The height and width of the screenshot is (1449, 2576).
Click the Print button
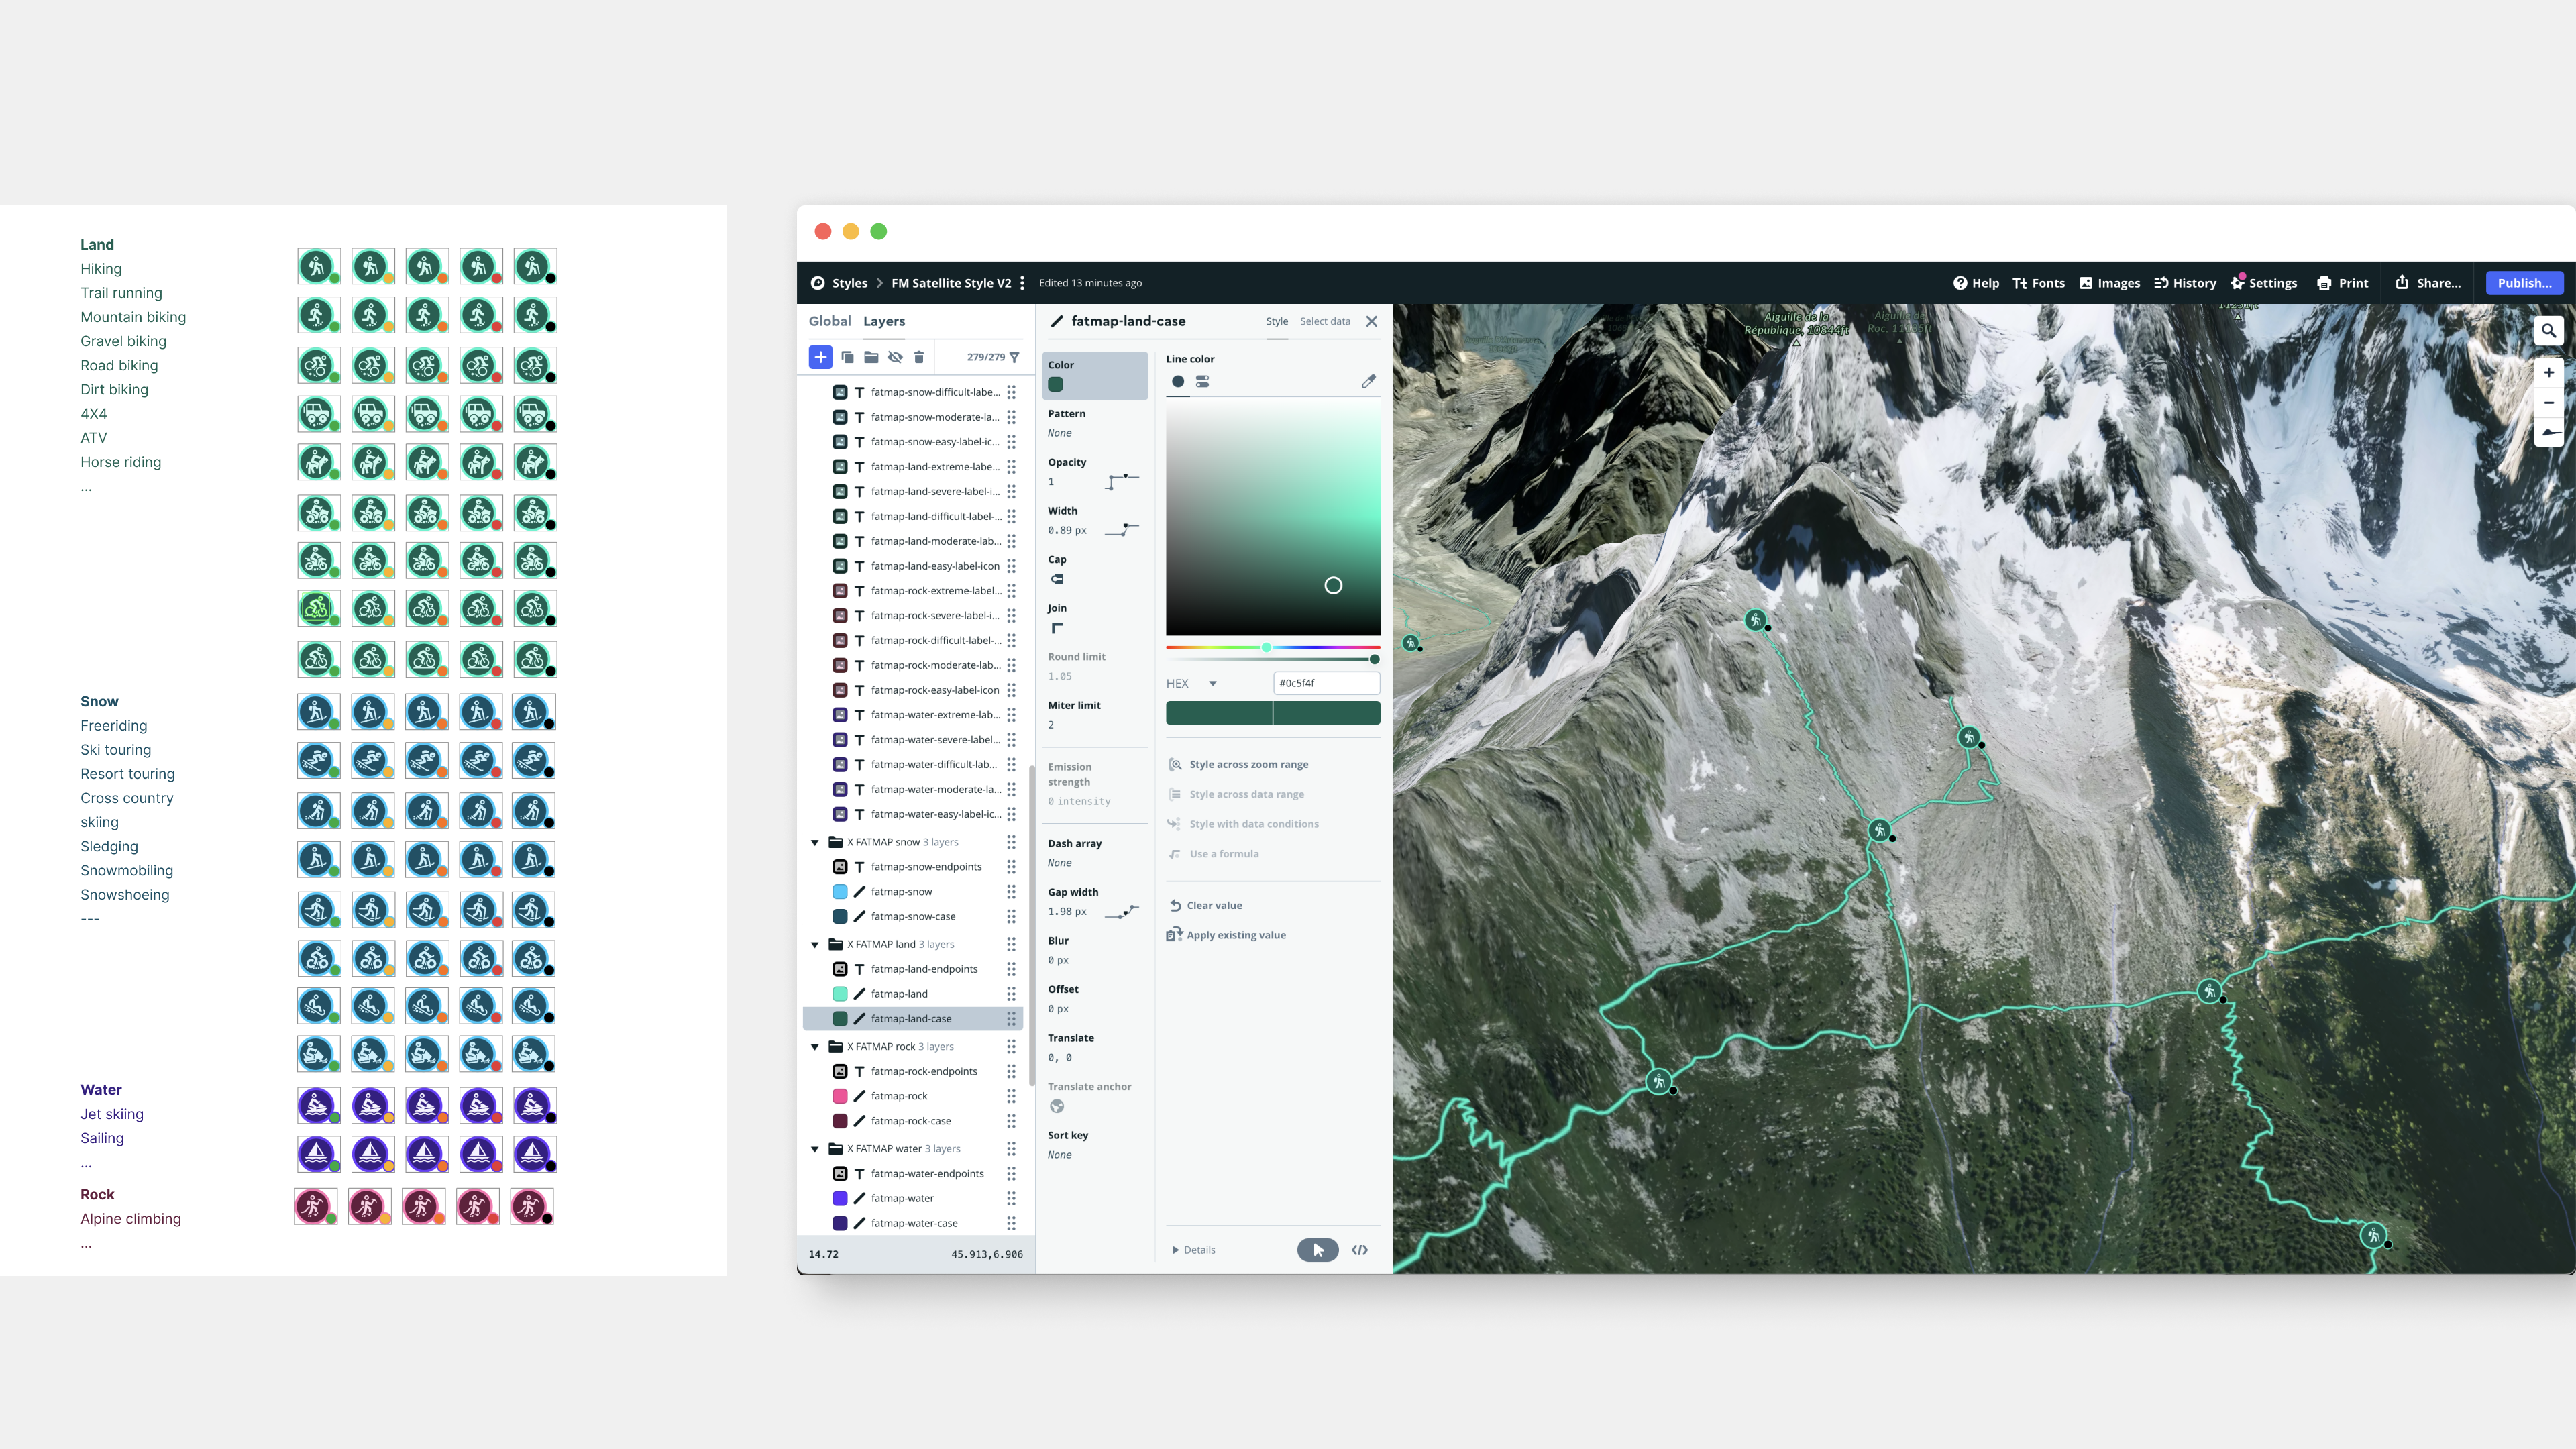(2342, 283)
